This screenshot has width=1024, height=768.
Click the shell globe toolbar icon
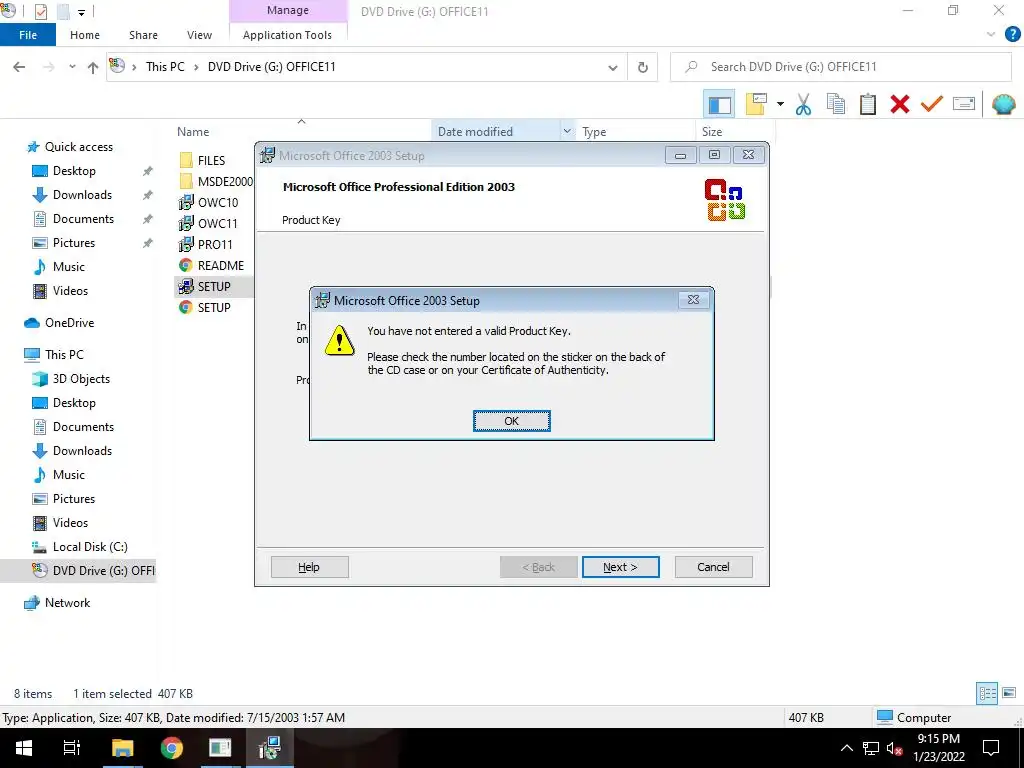[x=1003, y=104]
